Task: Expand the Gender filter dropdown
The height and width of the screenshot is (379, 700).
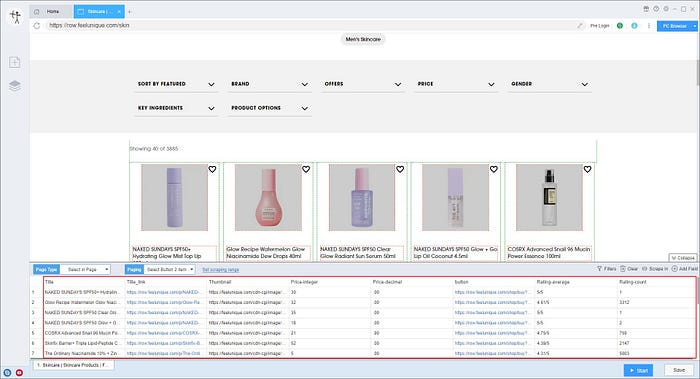Action: click(x=549, y=84)
